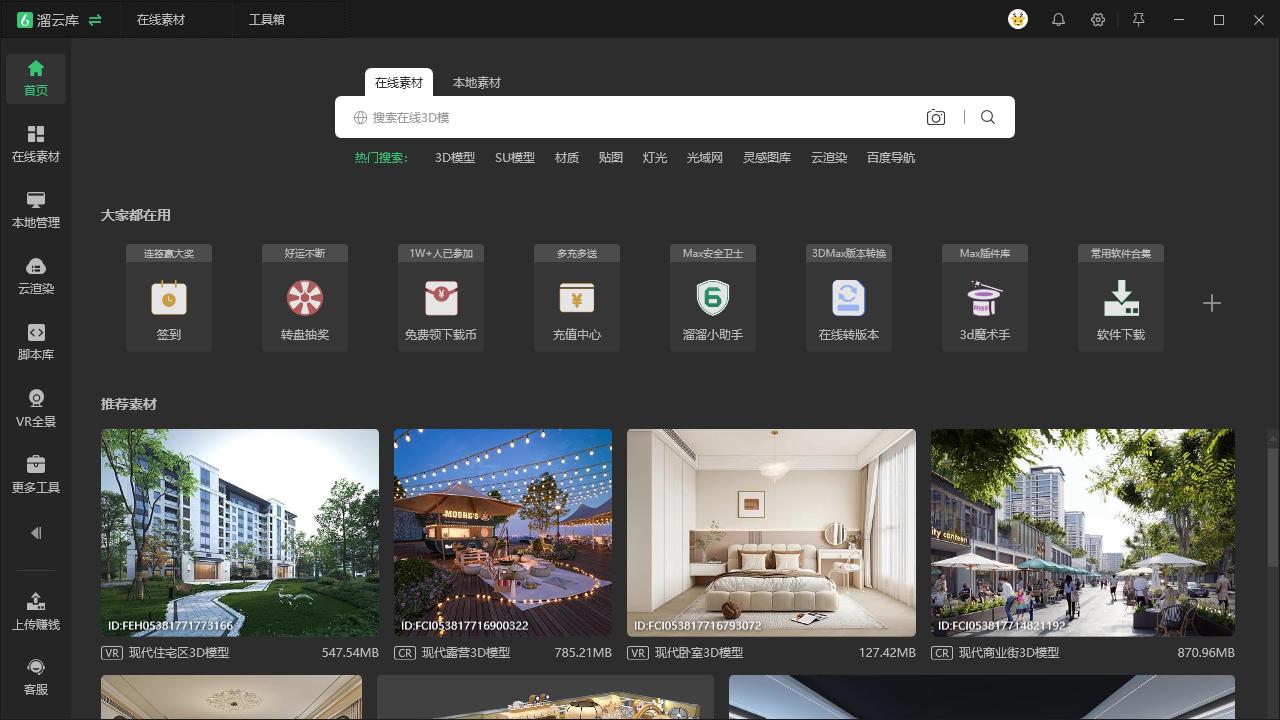Collapse the left sidebar arrow

pyautogui.click(x=35, y=533)
